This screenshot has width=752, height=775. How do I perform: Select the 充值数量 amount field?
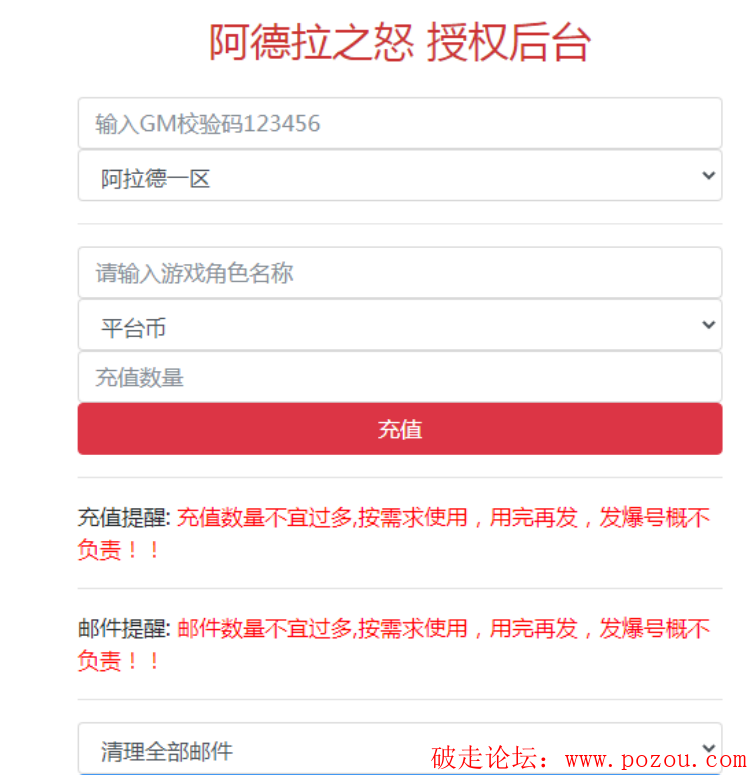(399, 377)
